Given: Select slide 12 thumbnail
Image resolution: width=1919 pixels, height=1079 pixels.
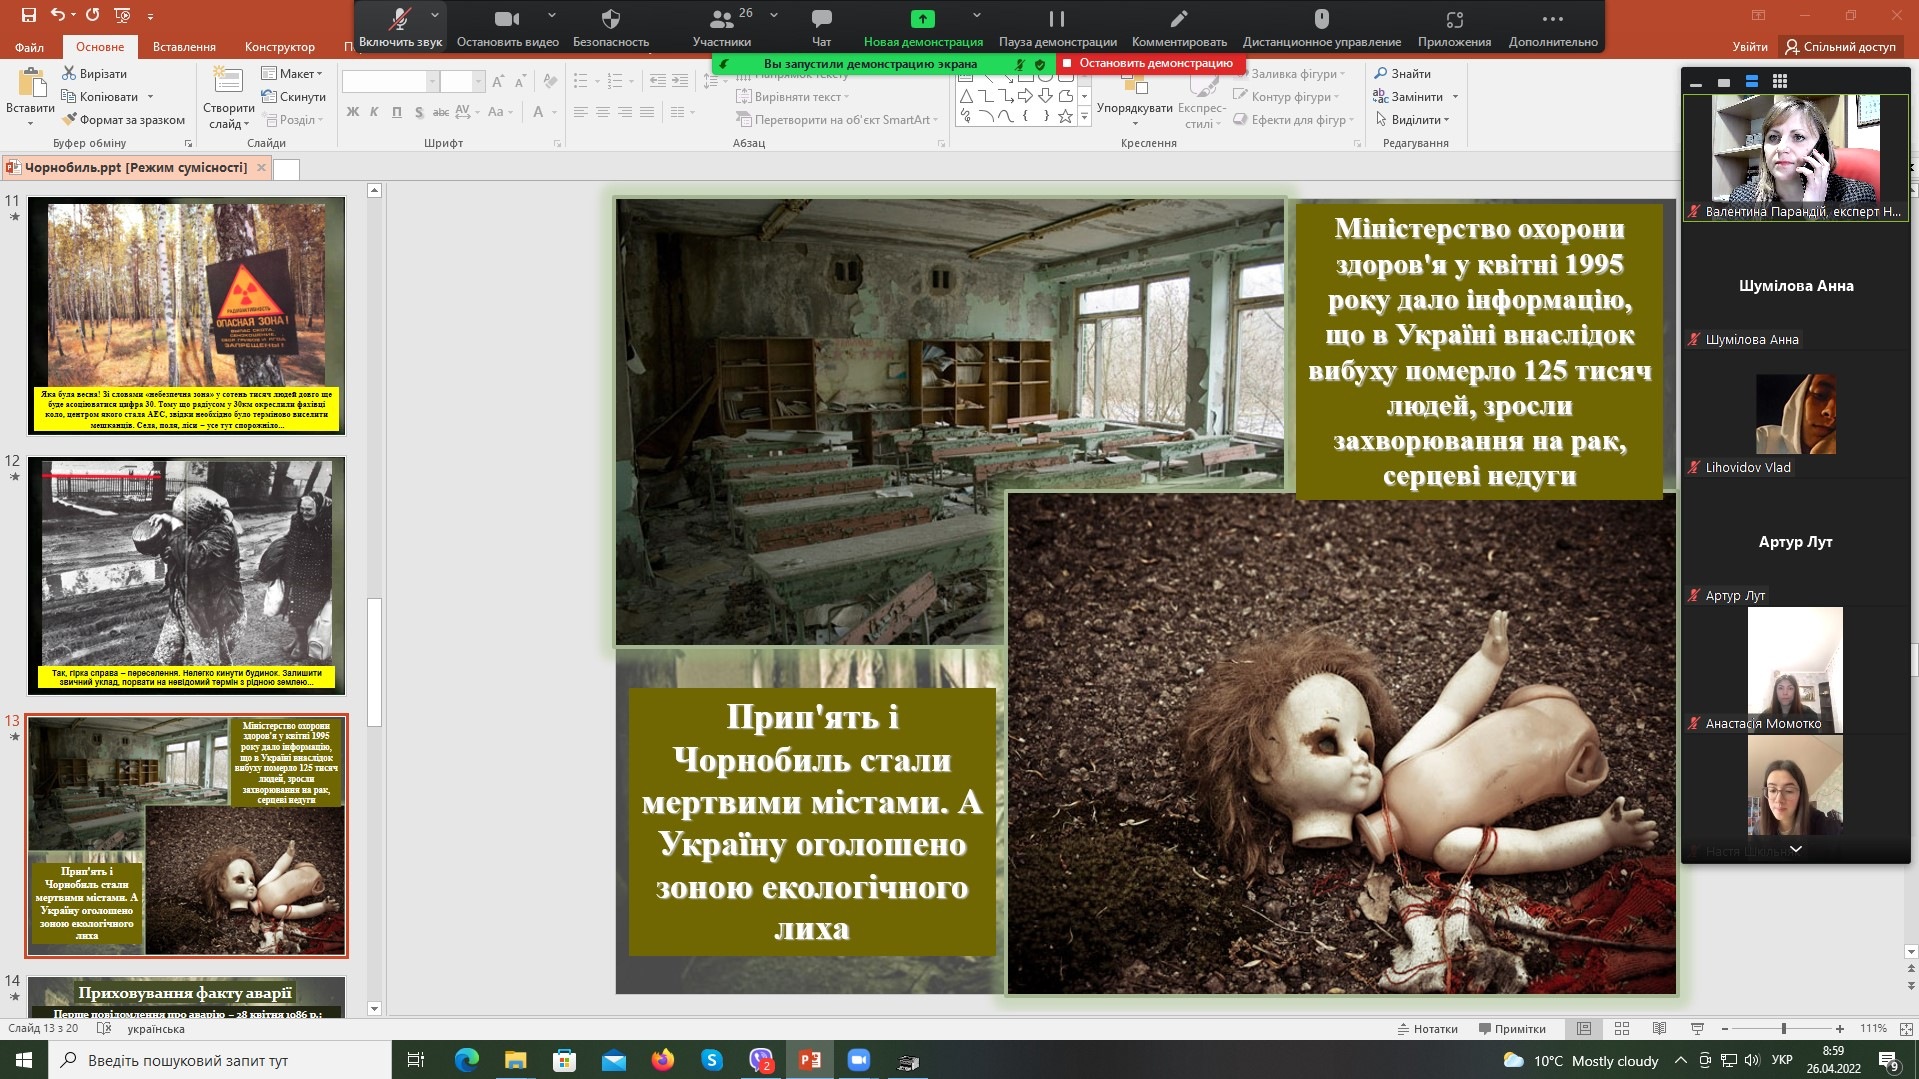Looking at the screenshot, I should click(186, 575).
